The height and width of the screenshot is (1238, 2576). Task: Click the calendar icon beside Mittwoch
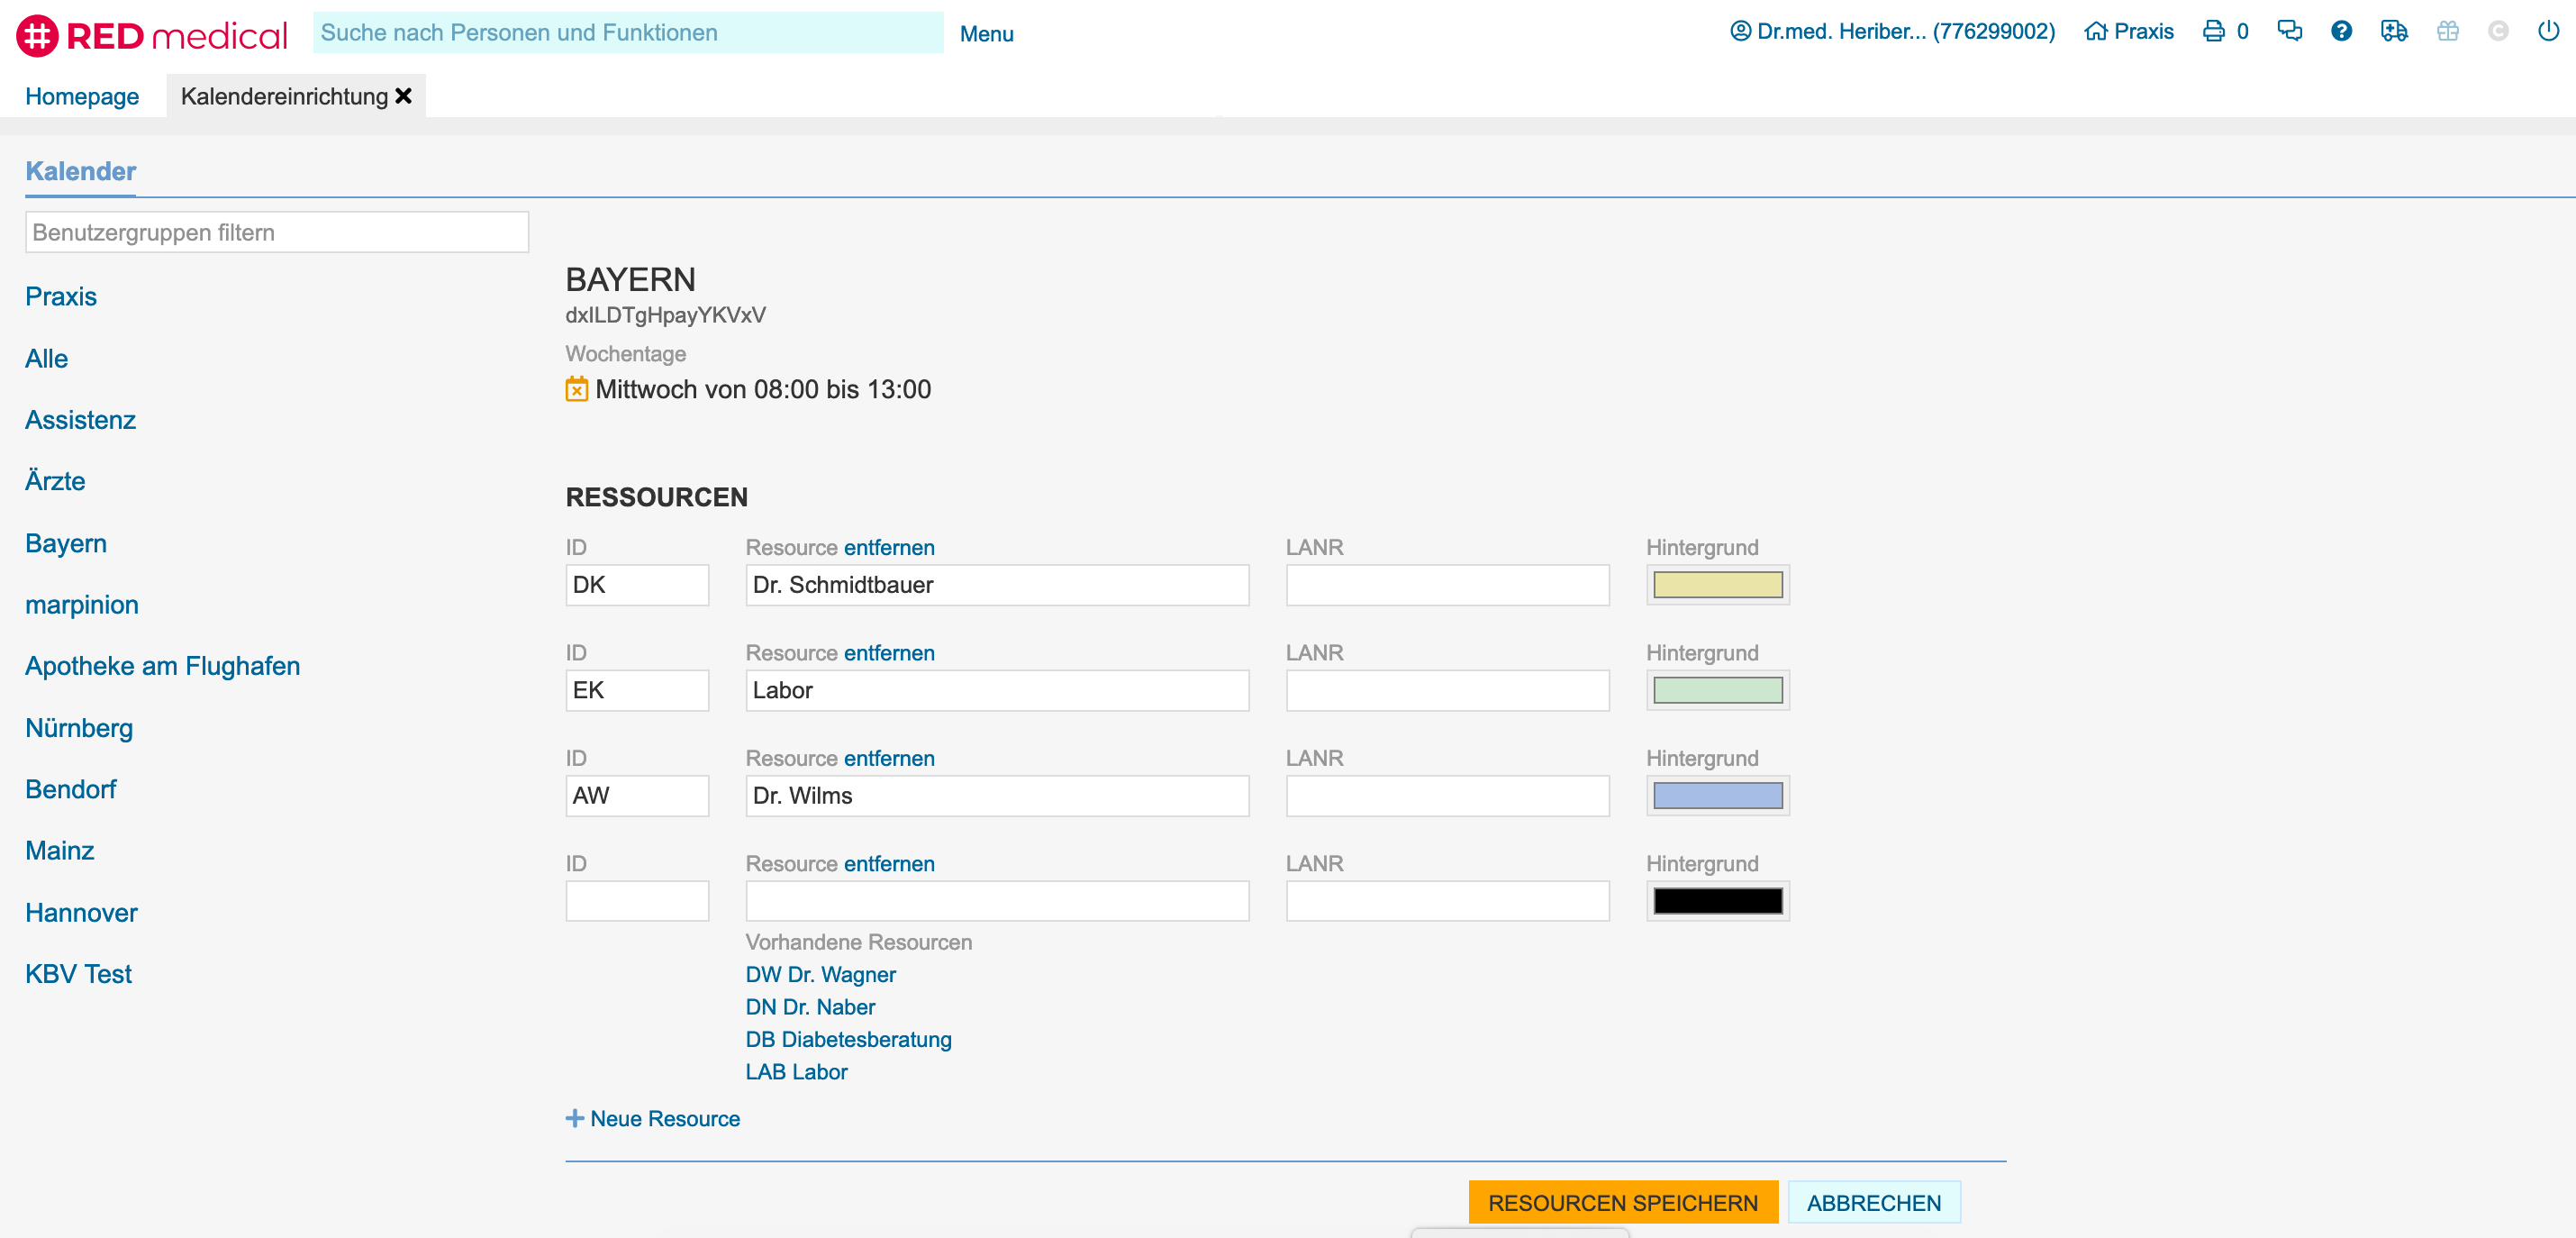pyautogui.click(x=576, y=389)
